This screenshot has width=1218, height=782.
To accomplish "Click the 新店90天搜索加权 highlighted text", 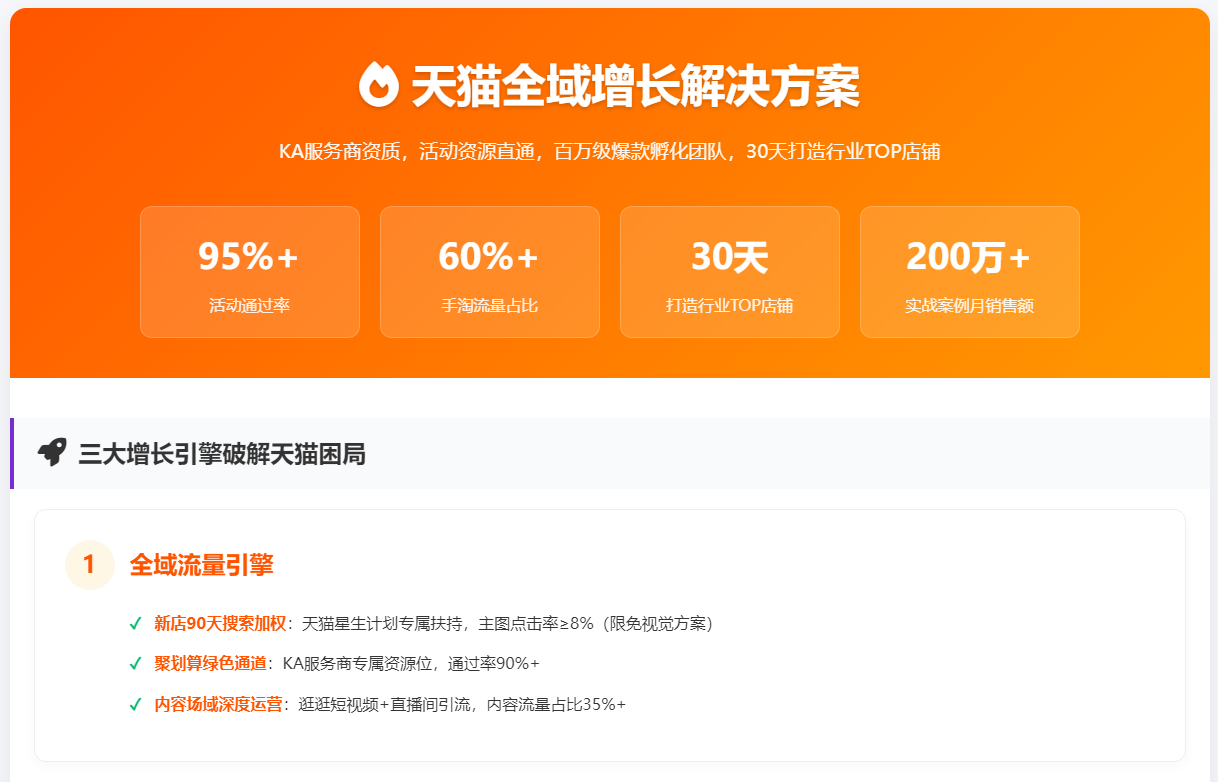I will pyautogui.click(x=220, y=624).
